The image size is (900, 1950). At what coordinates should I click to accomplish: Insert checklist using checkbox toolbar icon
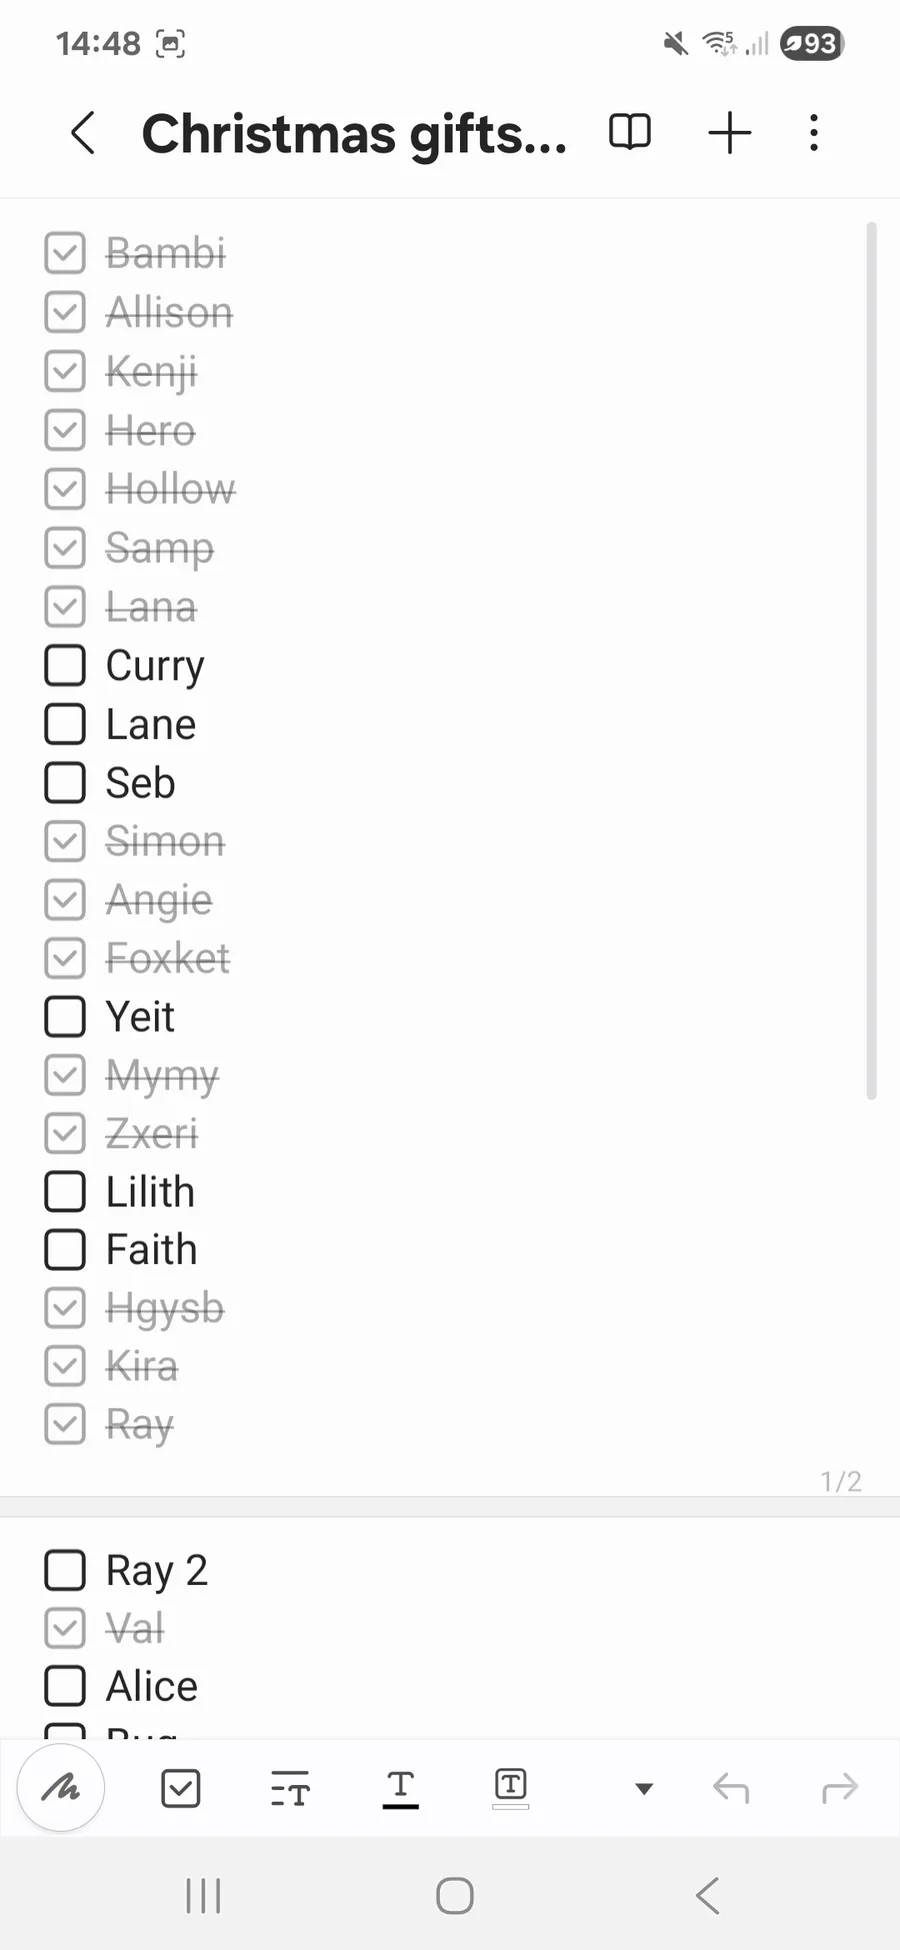(181, 1788)
